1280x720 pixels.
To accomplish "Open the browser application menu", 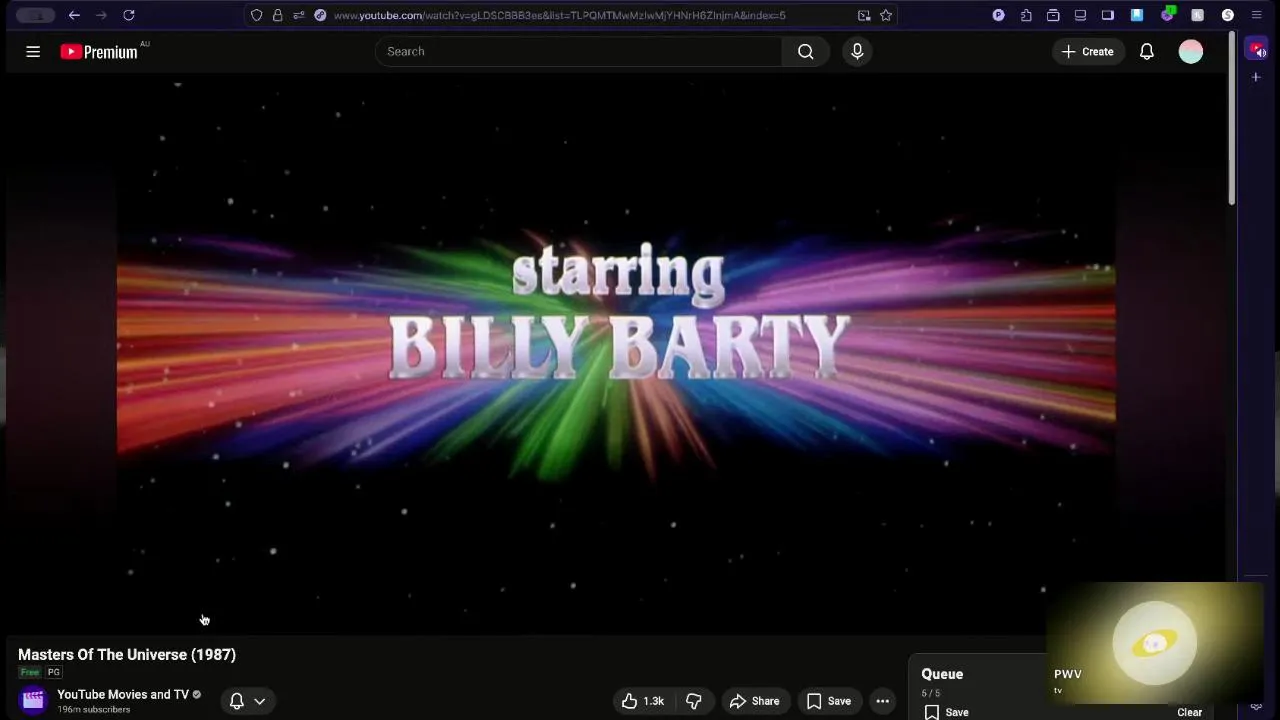I will 1257,15.
